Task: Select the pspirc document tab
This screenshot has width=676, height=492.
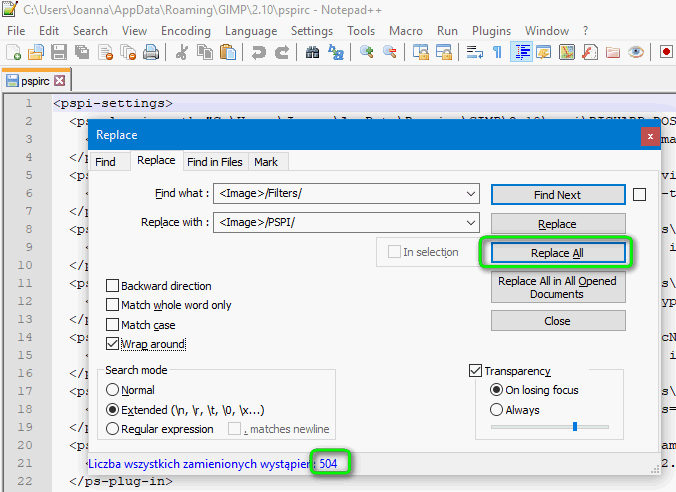Action: (x=35, y=81)
